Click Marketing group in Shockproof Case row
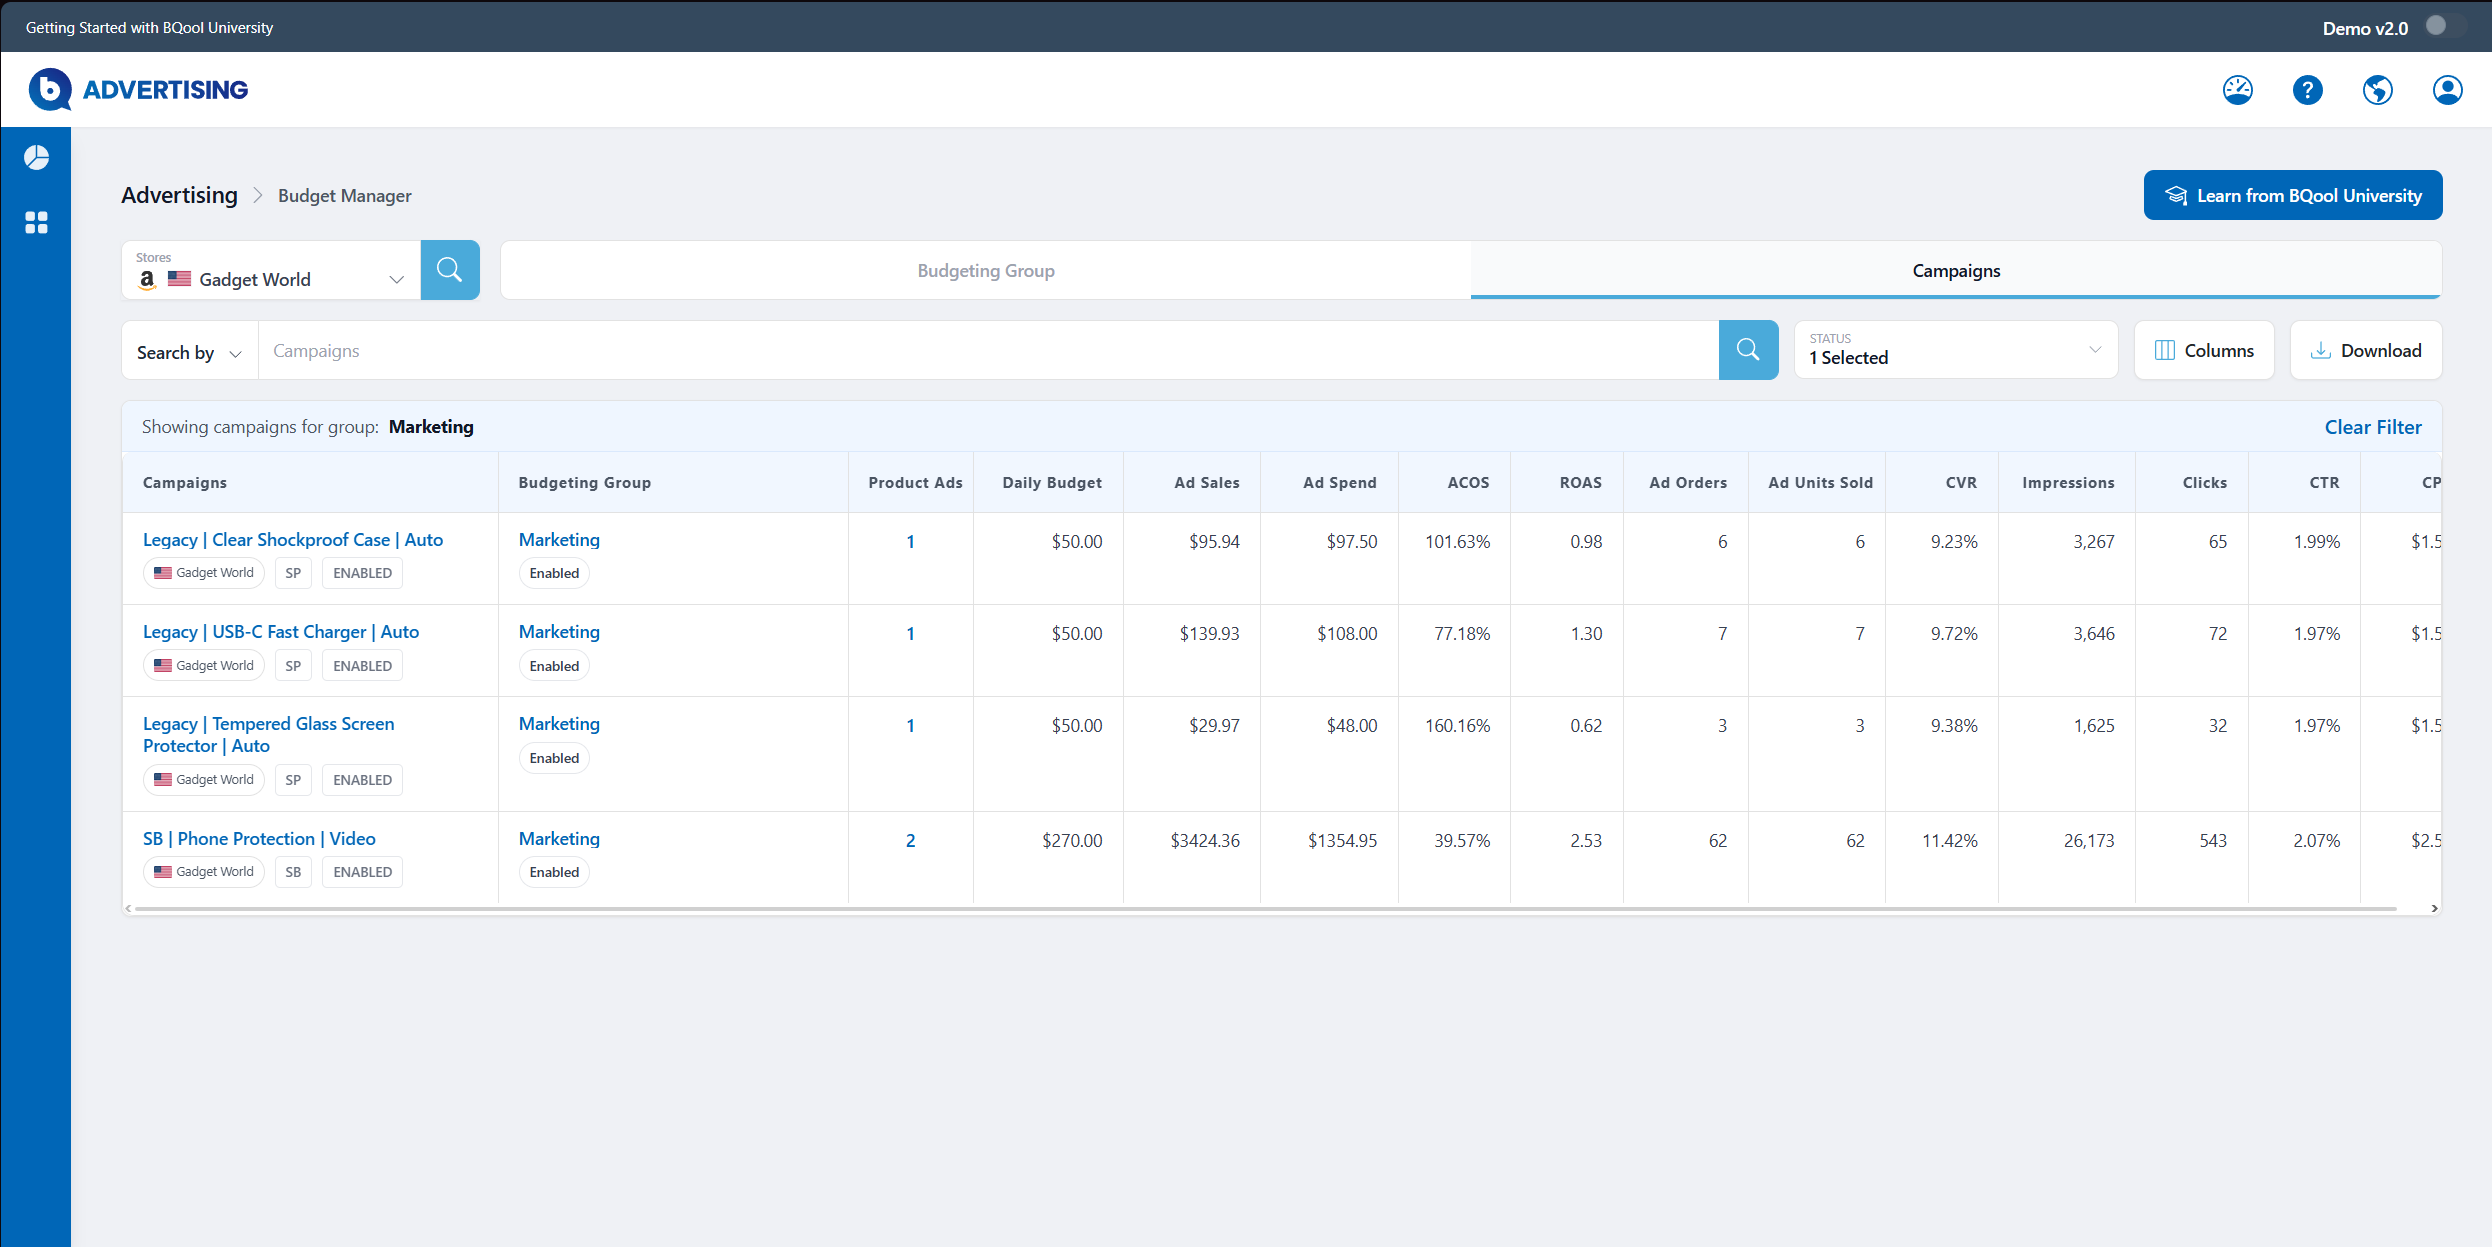 click(559, 540)
